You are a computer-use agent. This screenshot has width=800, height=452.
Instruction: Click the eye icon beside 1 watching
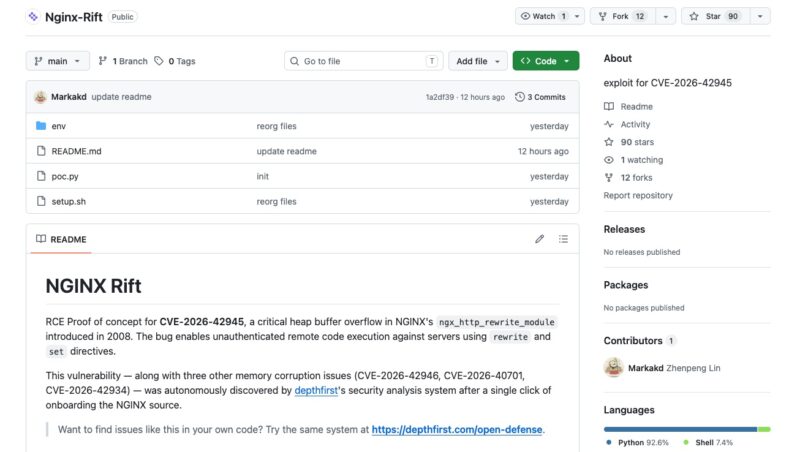tap(609, 160)
